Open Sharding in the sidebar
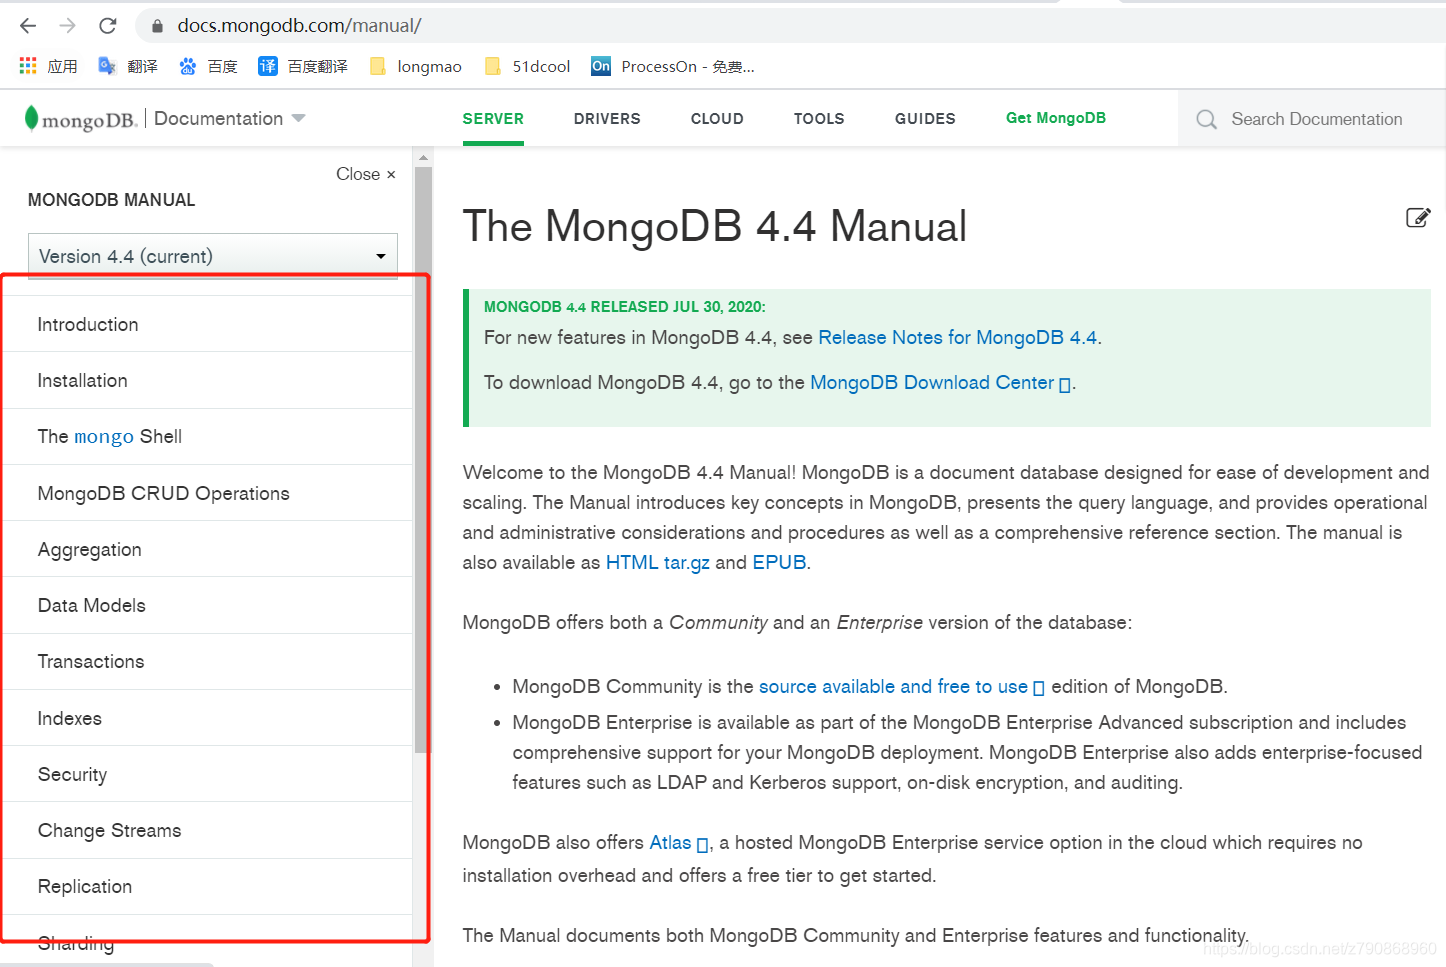Image resolution: width=1446 pixels, height=967 pixels. (x=75, y=943)
